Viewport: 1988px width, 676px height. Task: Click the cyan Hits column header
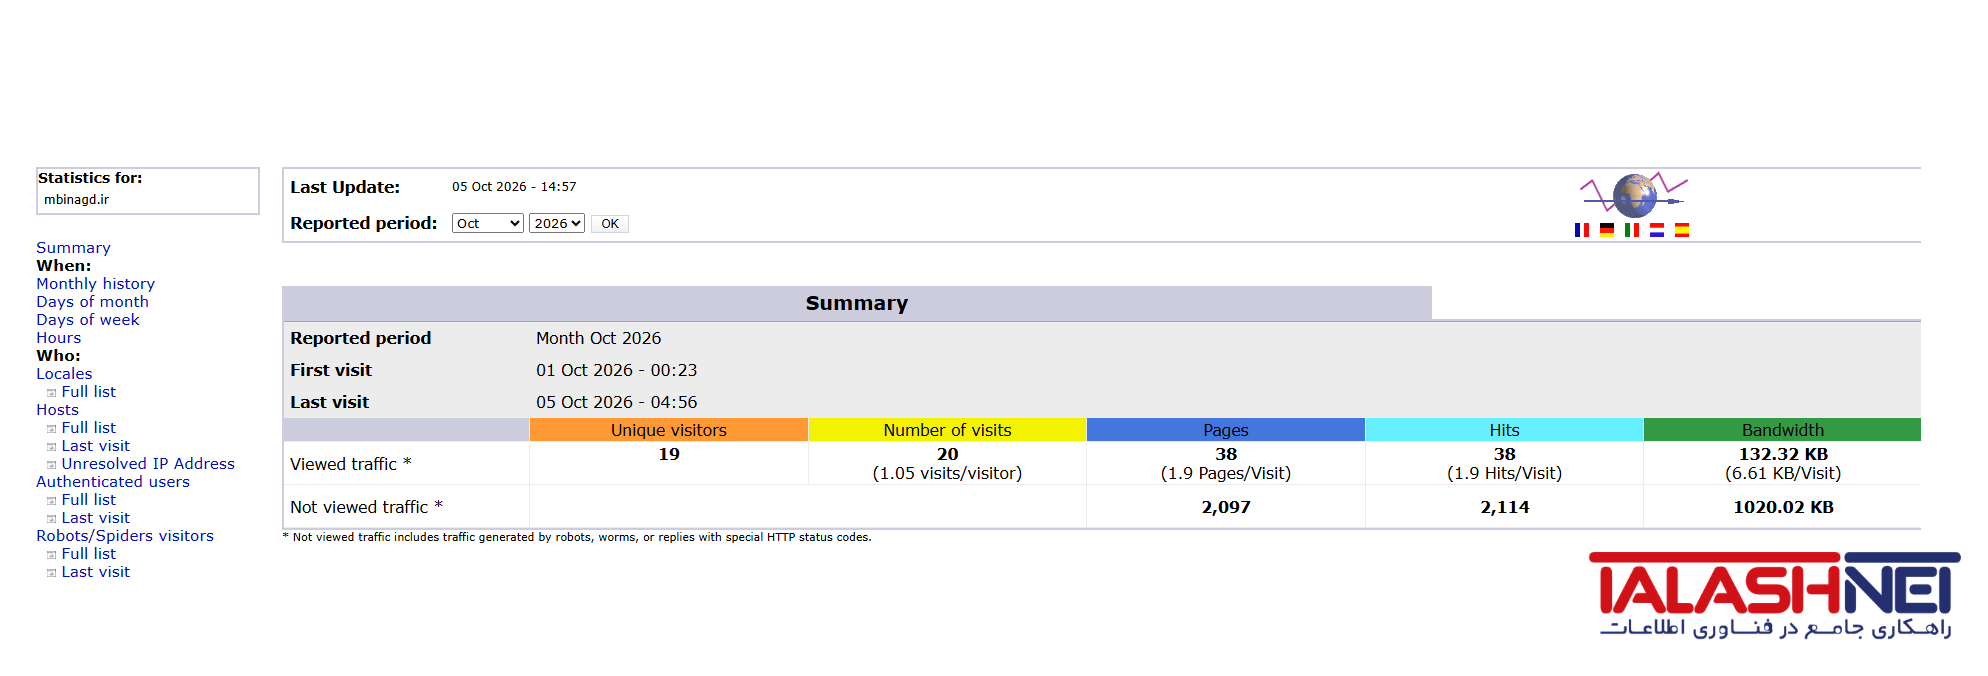pos(1504,430)
